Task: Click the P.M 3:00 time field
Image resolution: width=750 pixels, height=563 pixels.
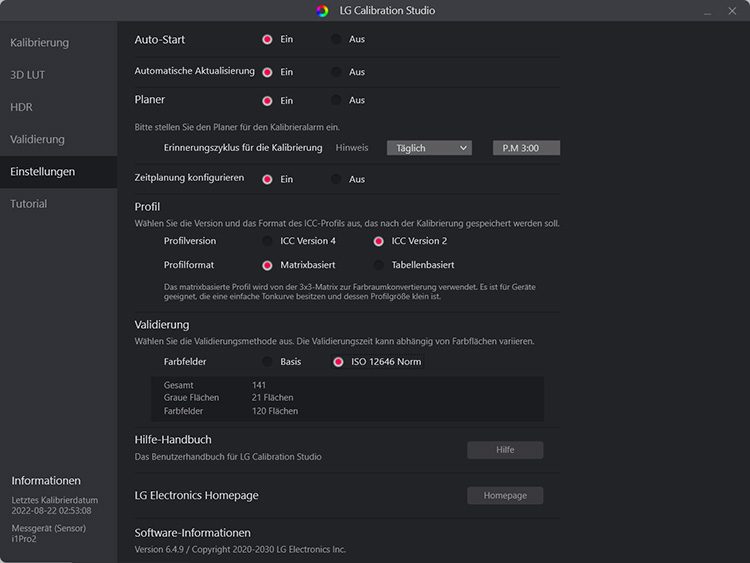Action: (x=526, y=148)
